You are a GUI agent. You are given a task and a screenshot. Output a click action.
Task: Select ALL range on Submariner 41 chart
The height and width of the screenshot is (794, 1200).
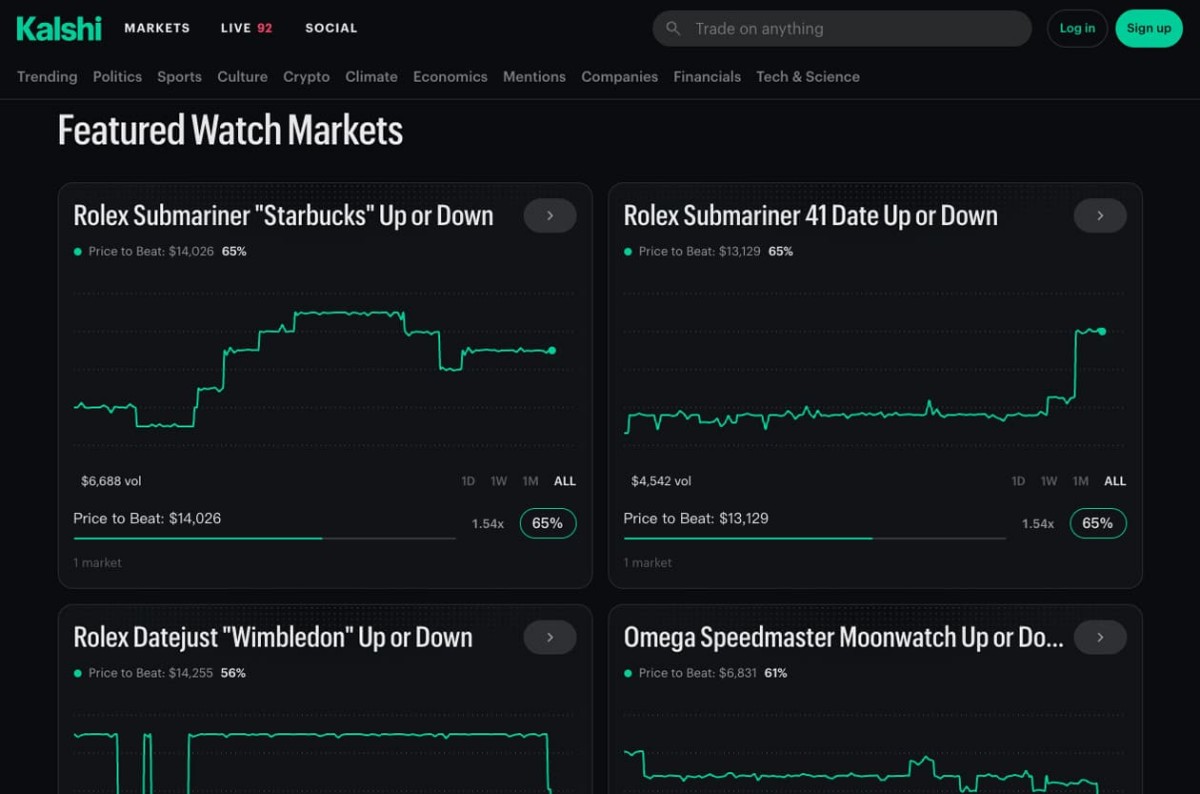(x=1115, y=481)
